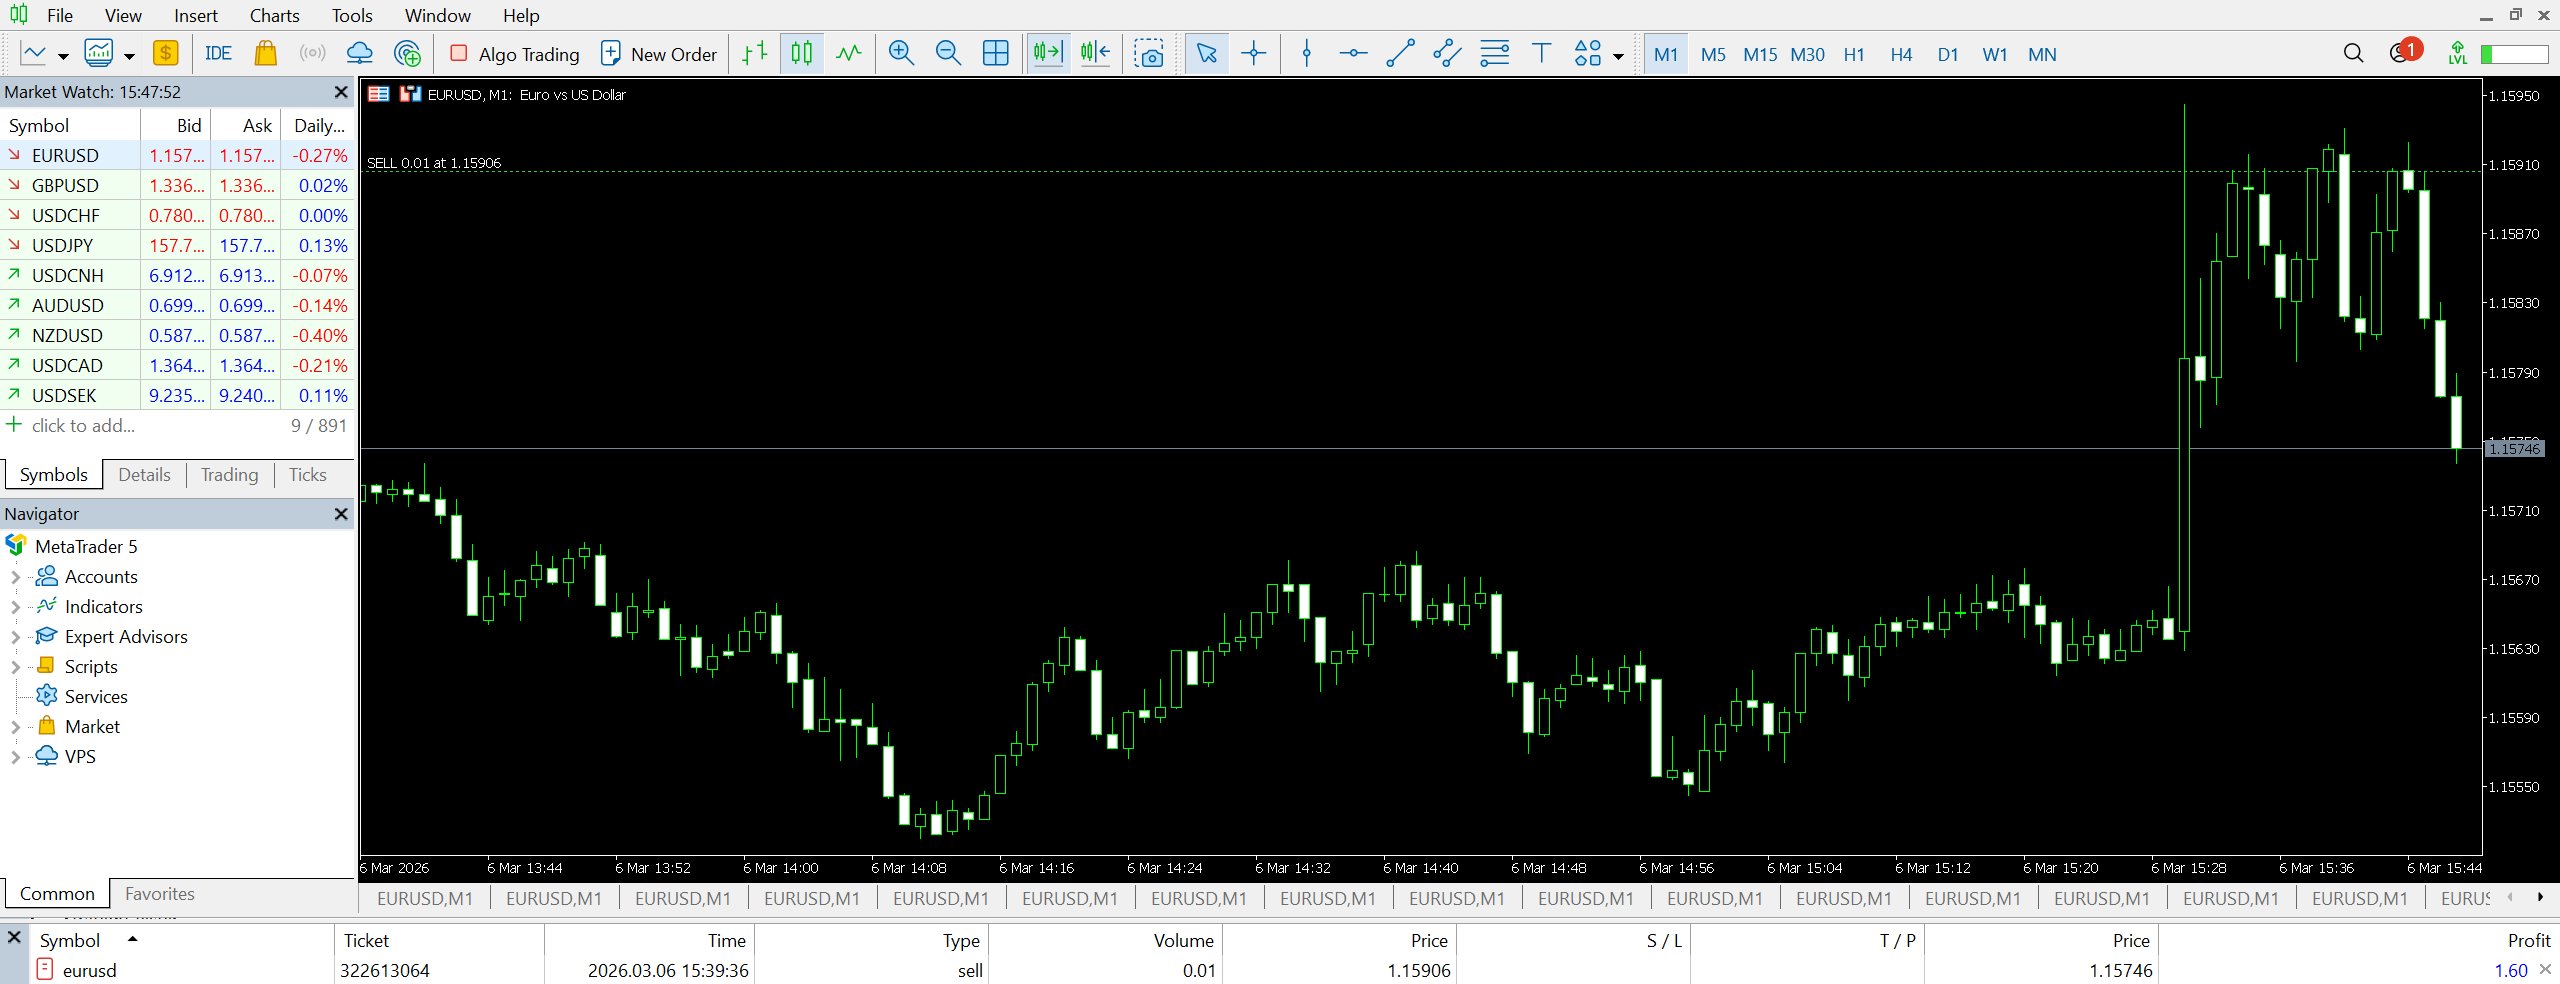Image resolution: width=2560 pixels, height=984 pixels.
Task: Select the text label tool
Action: point(1542,54)
